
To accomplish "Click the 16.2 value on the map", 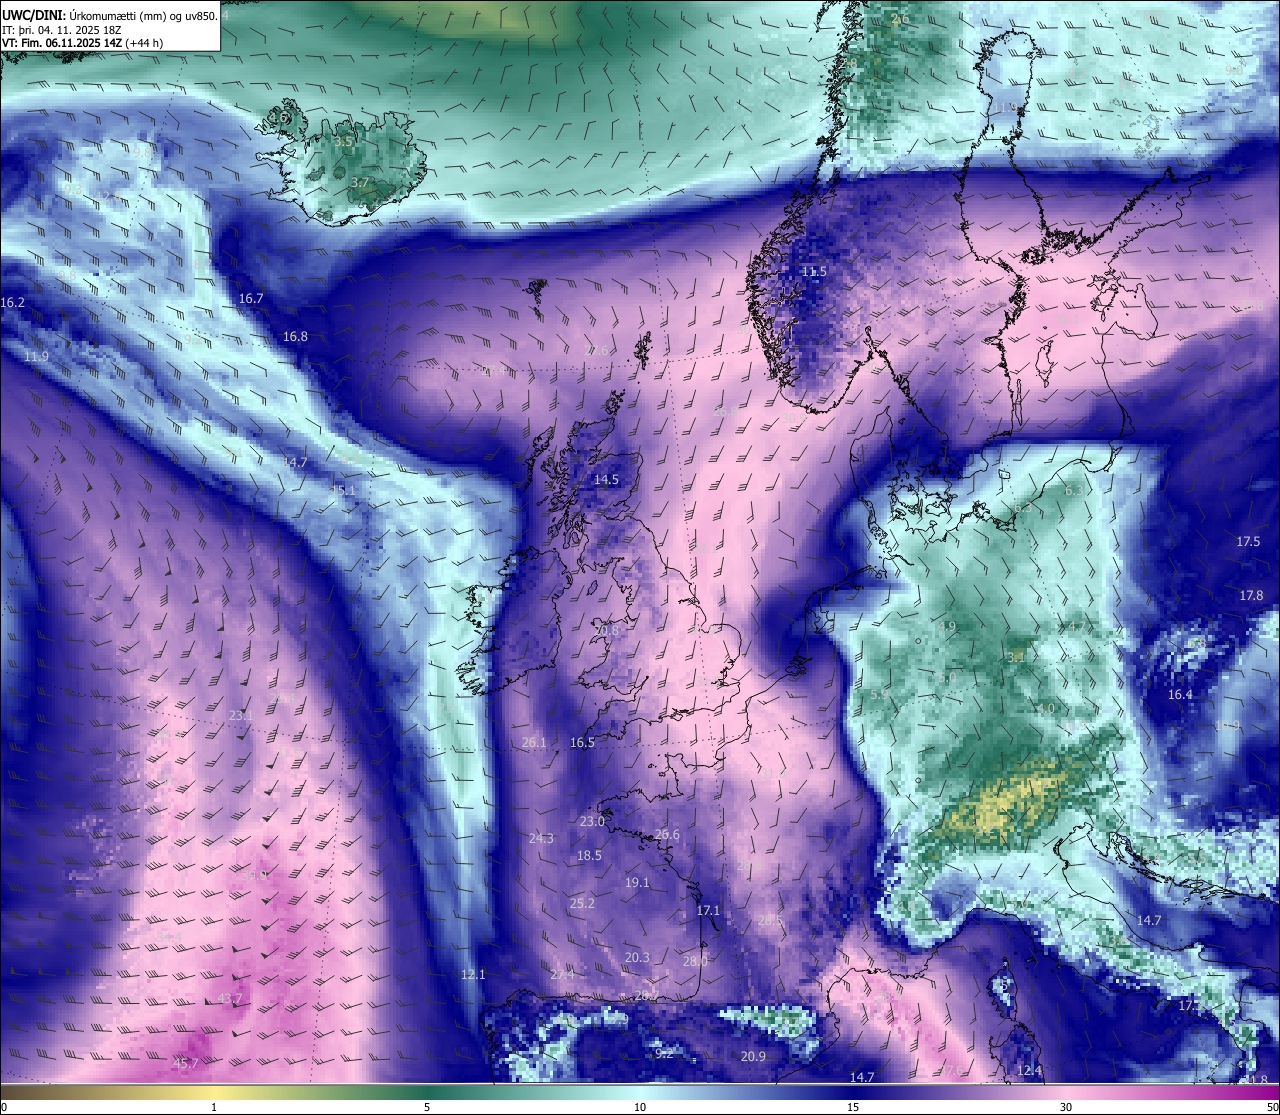I will (13, 302).
